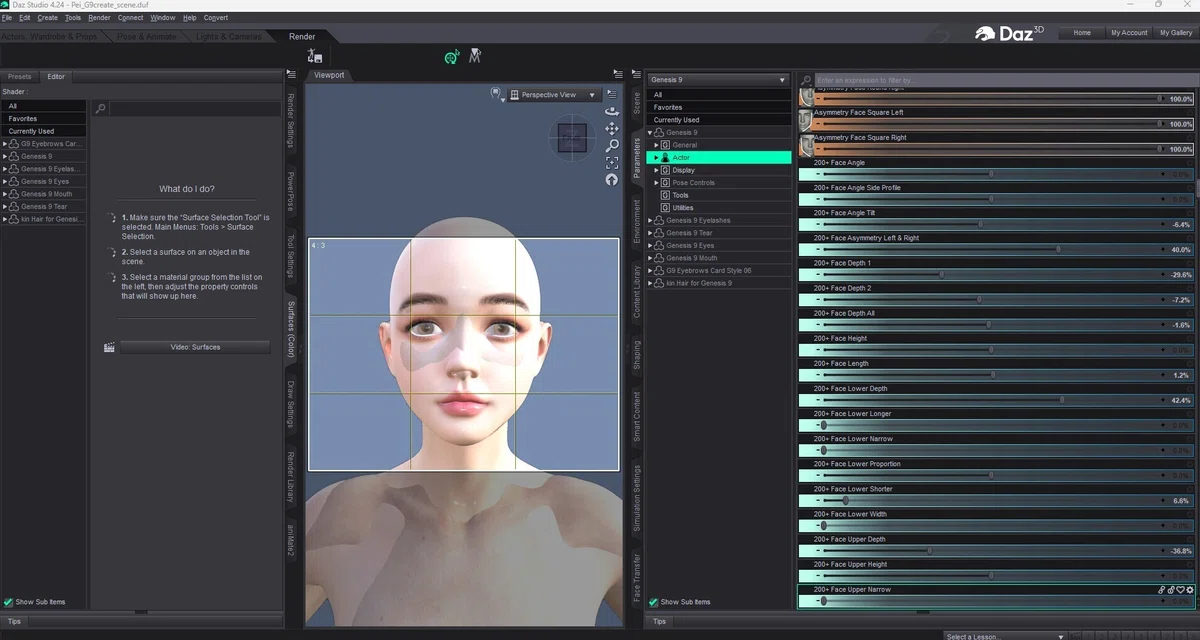The height and width of the screenshot is (640, 1200).
Task: Open the Perspective View dropdown
Action: pyautogui.click(x=553, y=95)
